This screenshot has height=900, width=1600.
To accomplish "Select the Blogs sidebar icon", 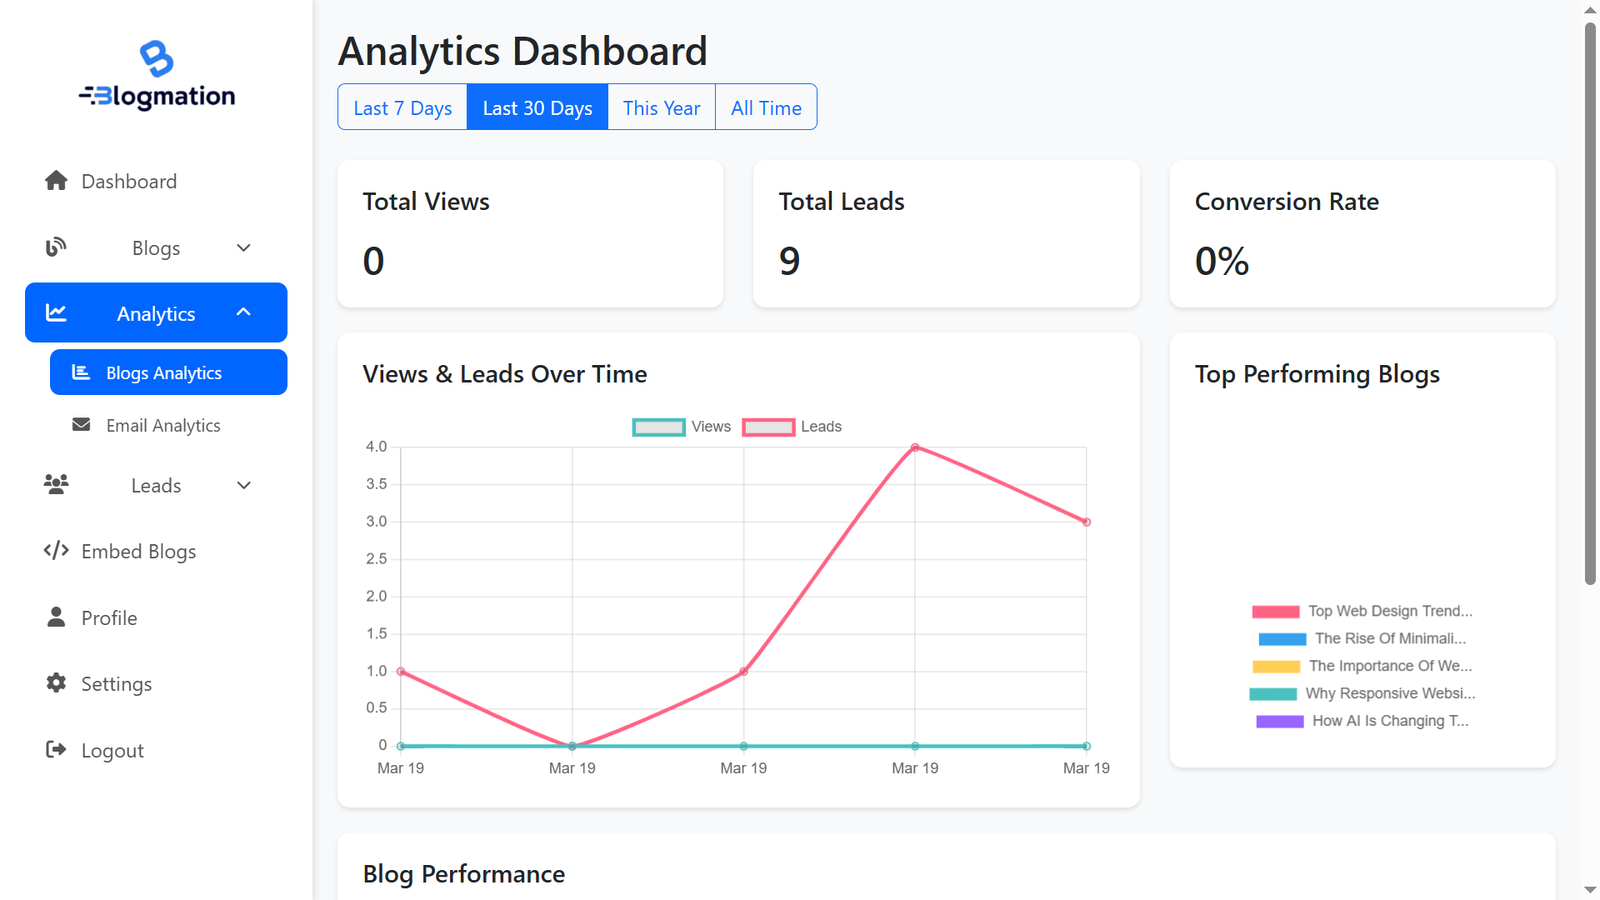I will pyautogui.click(x=56, y=247).
